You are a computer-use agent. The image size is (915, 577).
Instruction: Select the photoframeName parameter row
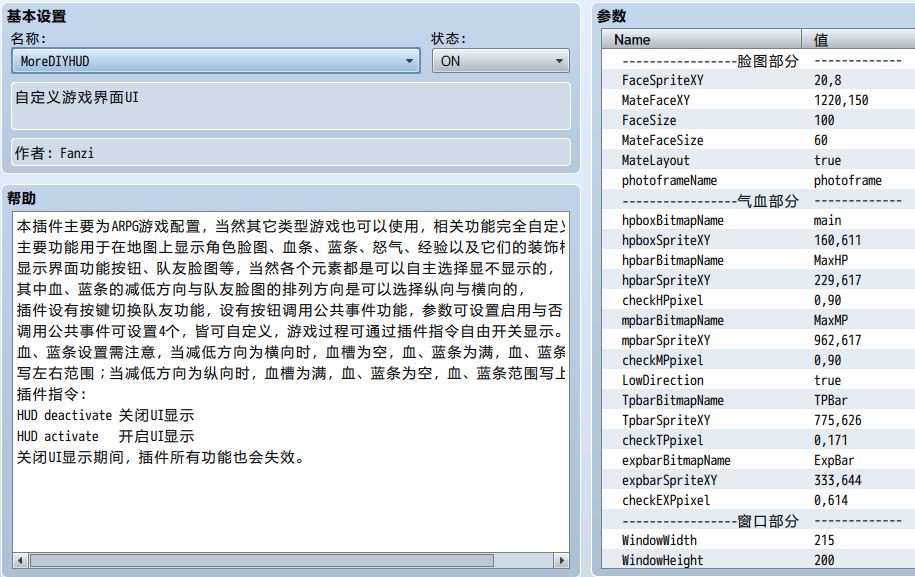(669, 180)
